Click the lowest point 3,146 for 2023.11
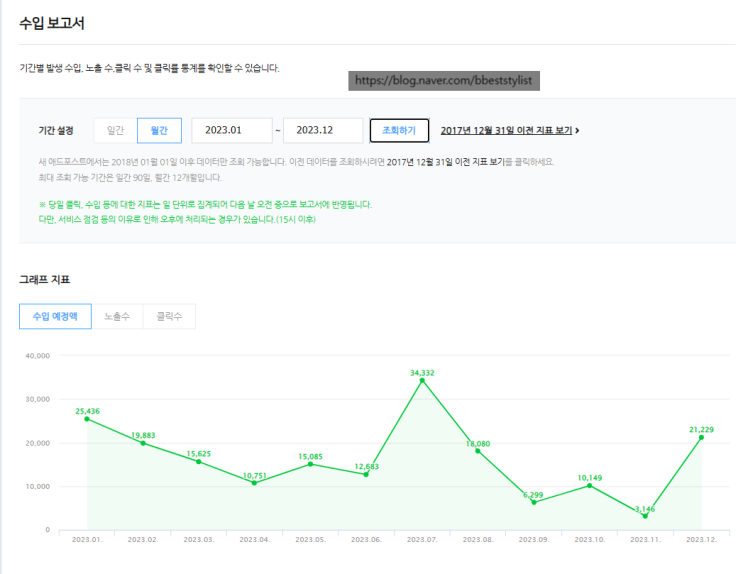Viewport: 743px width, 574px height. (x=645, y=516)
